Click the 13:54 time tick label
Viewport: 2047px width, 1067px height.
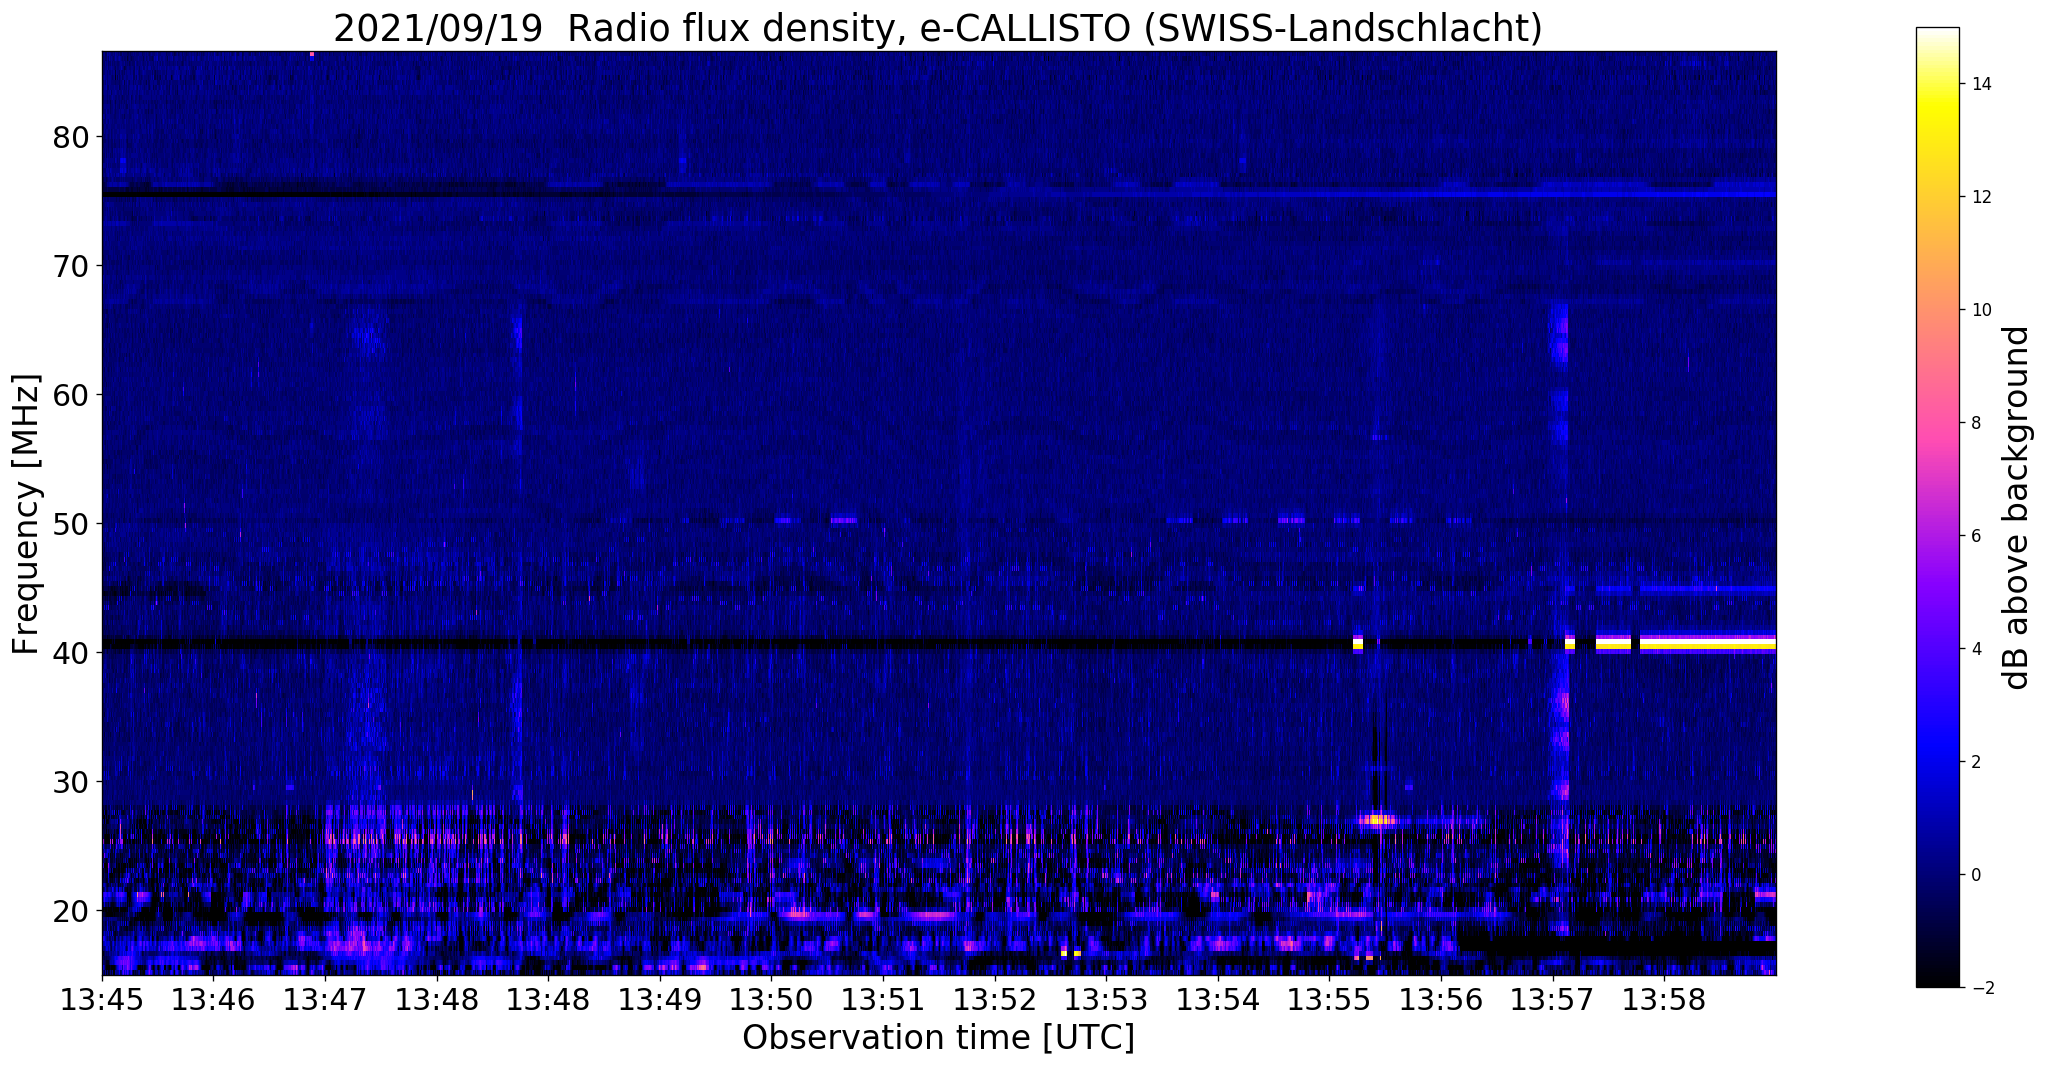[x=1217, y=1000]
